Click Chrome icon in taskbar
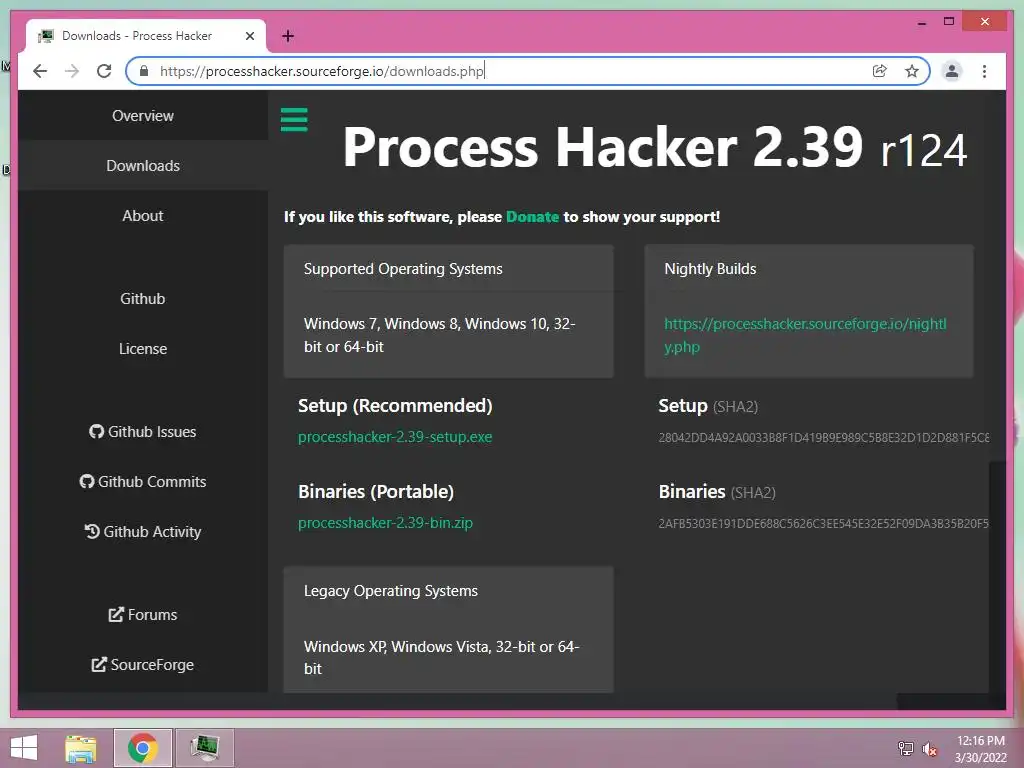Image resolution: width=1024 pixels, height=768 pixels. click(142, 748)
